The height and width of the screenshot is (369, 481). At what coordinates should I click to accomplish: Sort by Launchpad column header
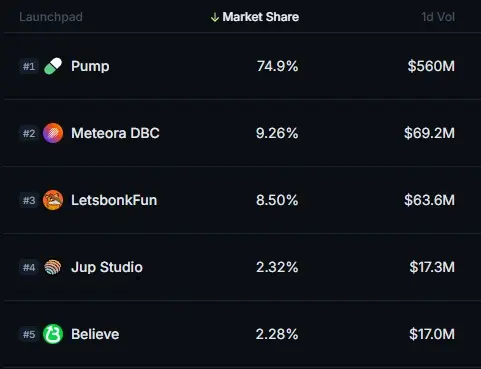coord(51,17)
